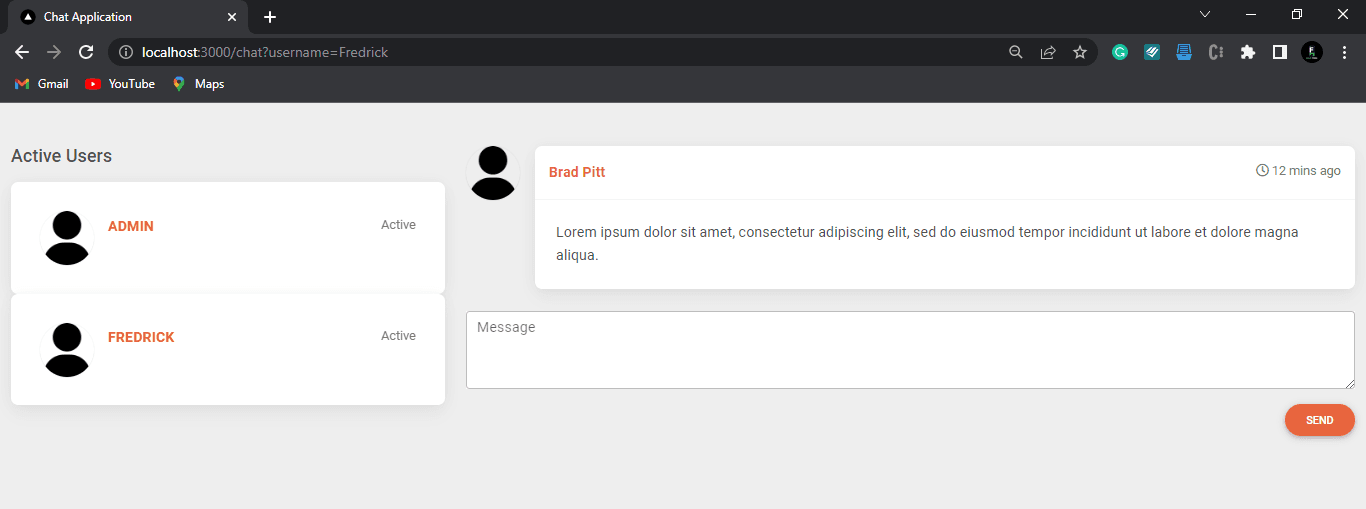Click the FREDRICK user avatar icon

click(67, 350)
